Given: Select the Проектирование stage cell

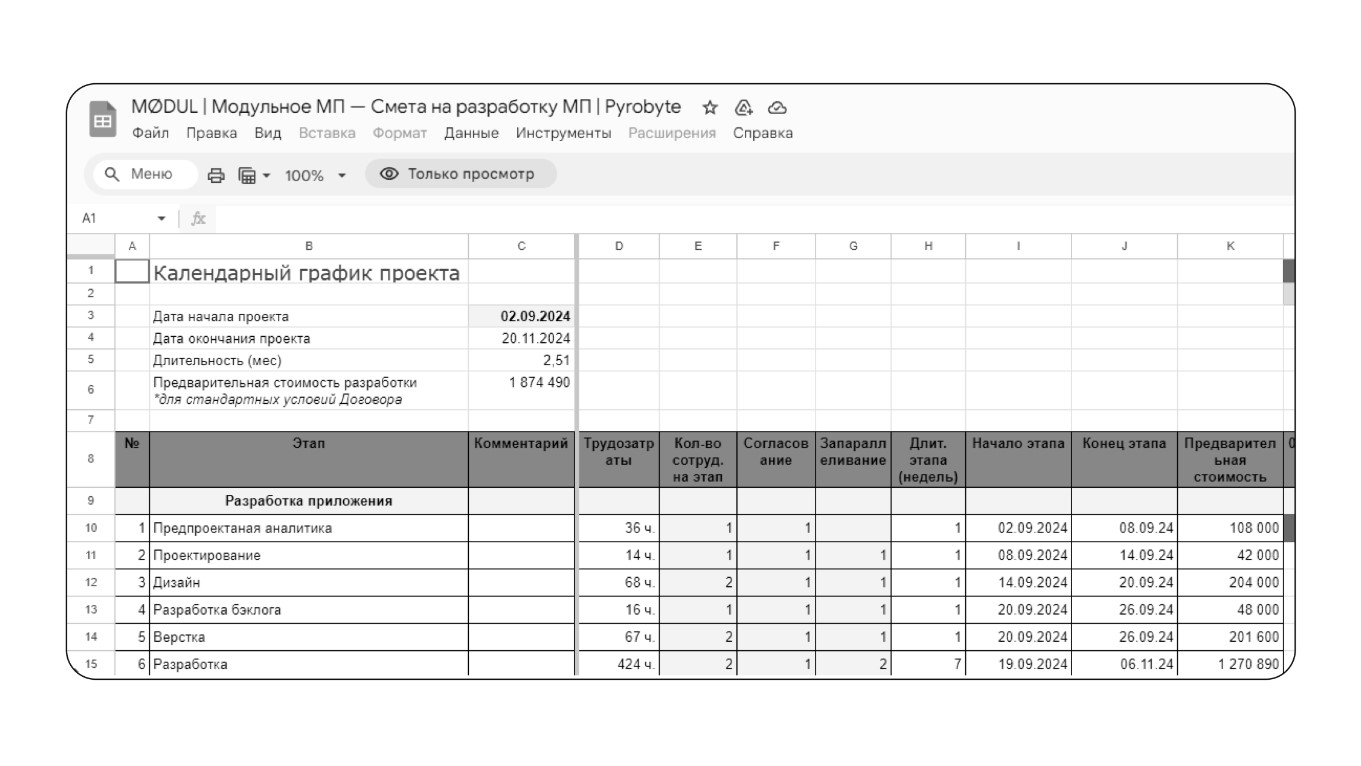Looking at the screenshot, I should (308, 555).
